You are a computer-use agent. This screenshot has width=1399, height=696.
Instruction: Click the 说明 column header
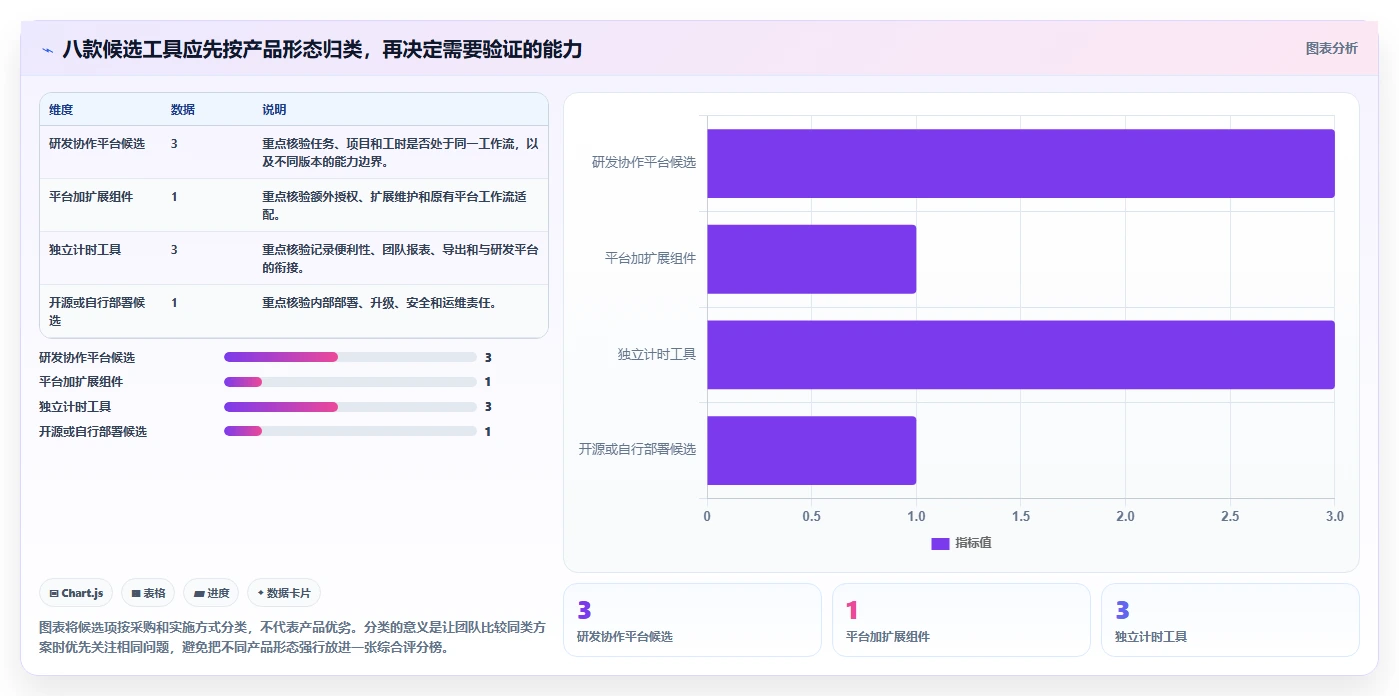pyautogui.click(x=274, y=110)
